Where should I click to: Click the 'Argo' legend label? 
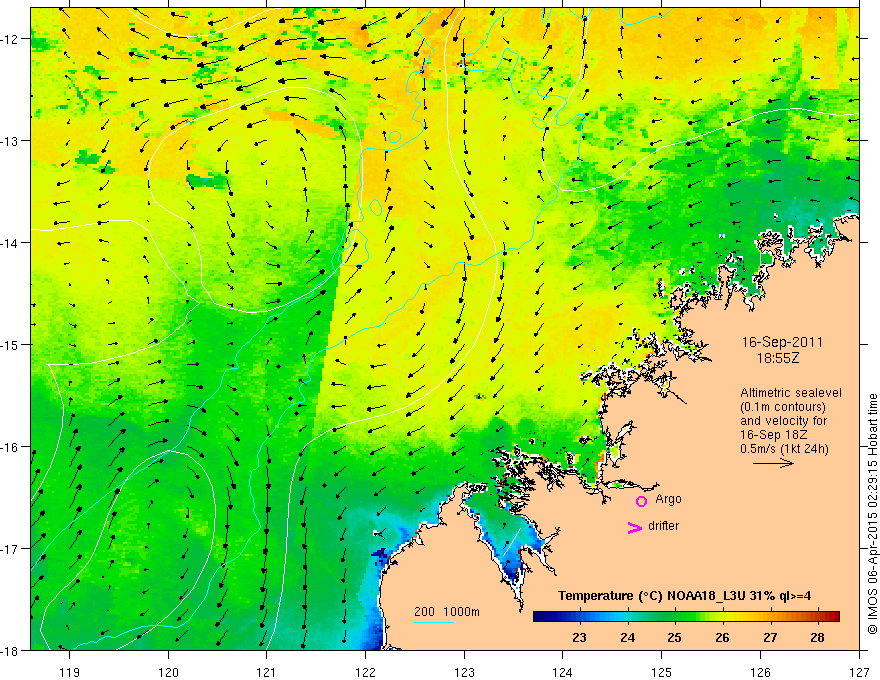[x=668, y=499]
